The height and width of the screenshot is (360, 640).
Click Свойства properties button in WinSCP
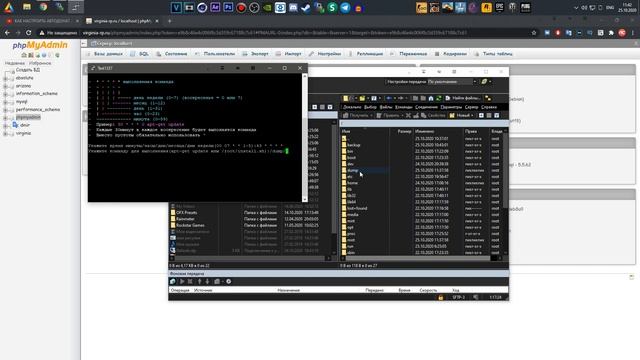click(x=433, y=116)
